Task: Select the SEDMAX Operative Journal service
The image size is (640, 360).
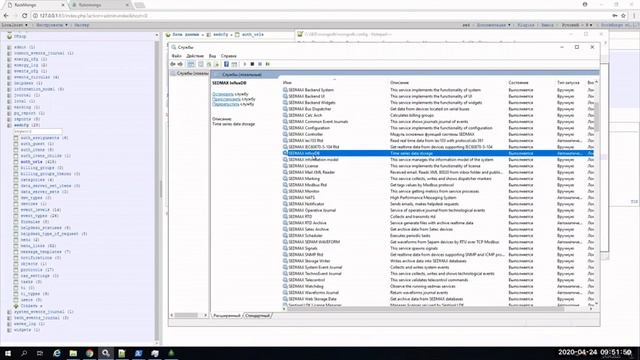Action: click(x=438, y=210)
